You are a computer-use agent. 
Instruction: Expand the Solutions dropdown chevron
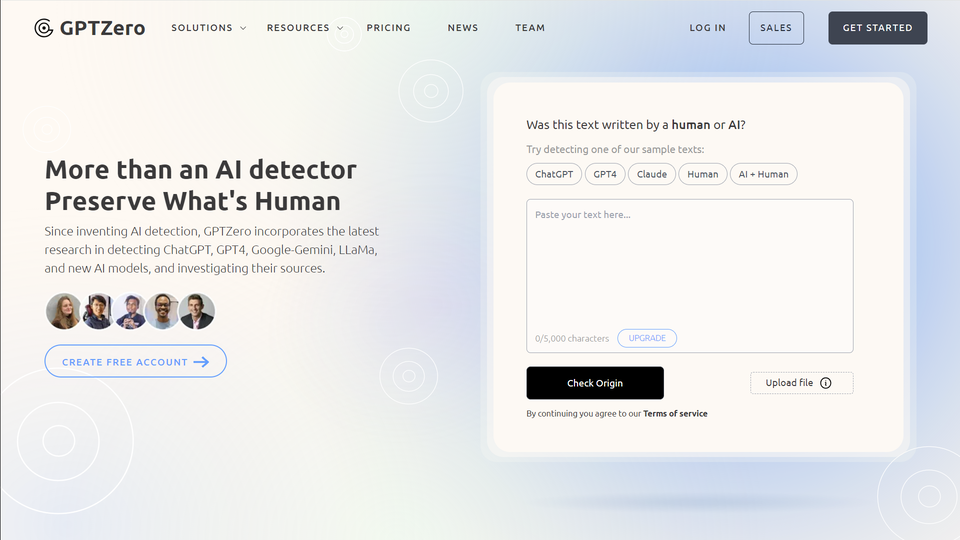[243, 28]
